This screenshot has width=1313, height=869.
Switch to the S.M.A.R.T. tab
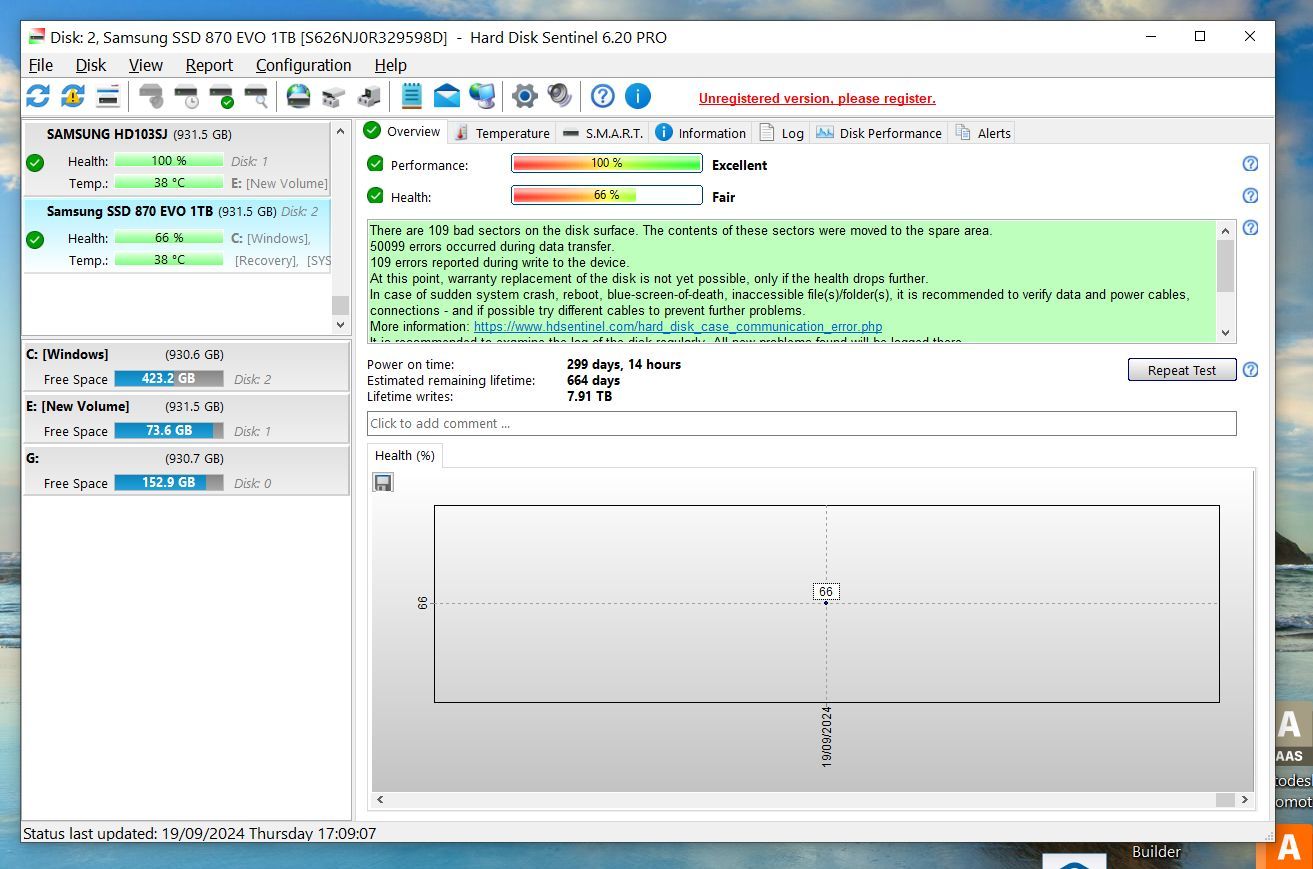coord(602,133)
